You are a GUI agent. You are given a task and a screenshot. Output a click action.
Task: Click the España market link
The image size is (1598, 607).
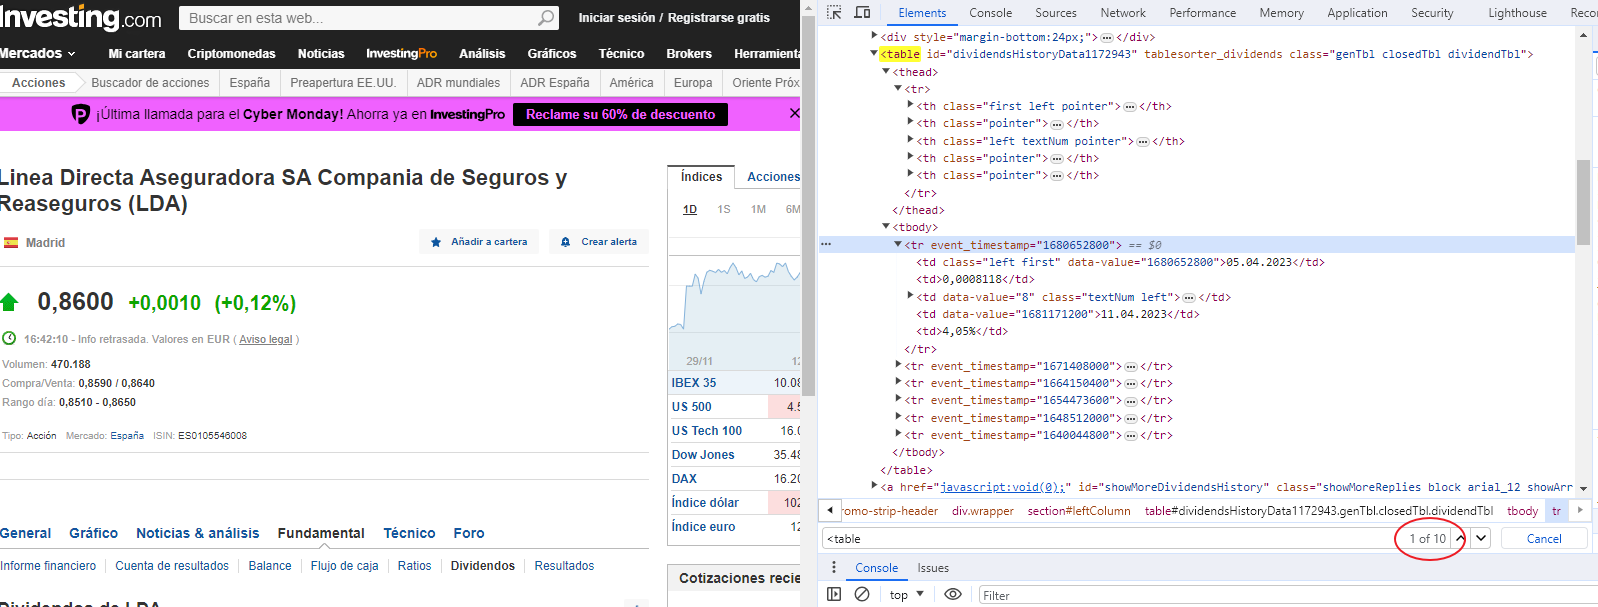[x=127, y=436]
